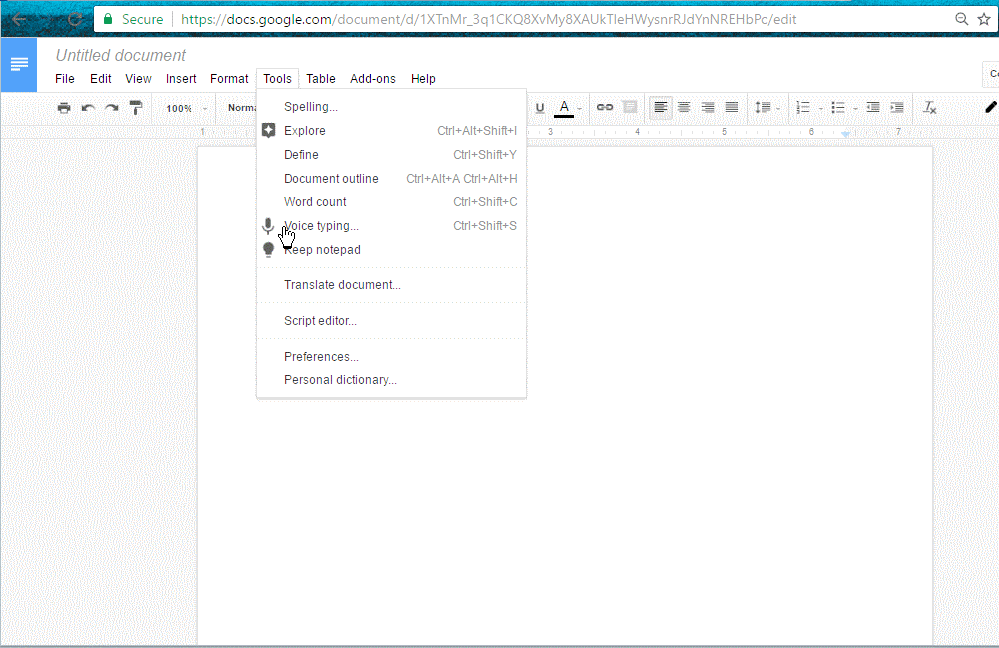The height and width of the screenshot is (648, 999).
Task: Select the Paint format roller icon
Action: click(x=136, y=108)
